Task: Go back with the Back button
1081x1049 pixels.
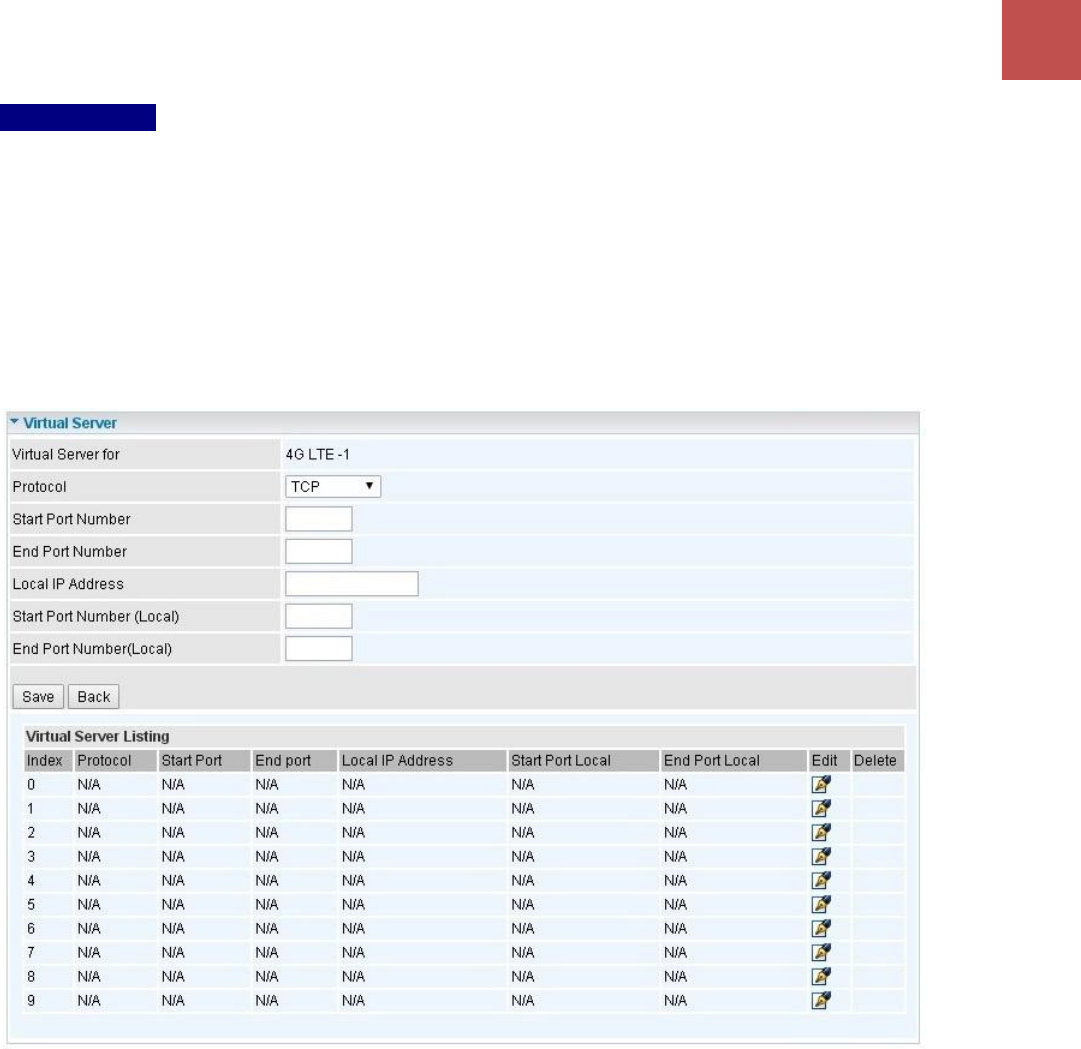Action: (x=94, y=696)
